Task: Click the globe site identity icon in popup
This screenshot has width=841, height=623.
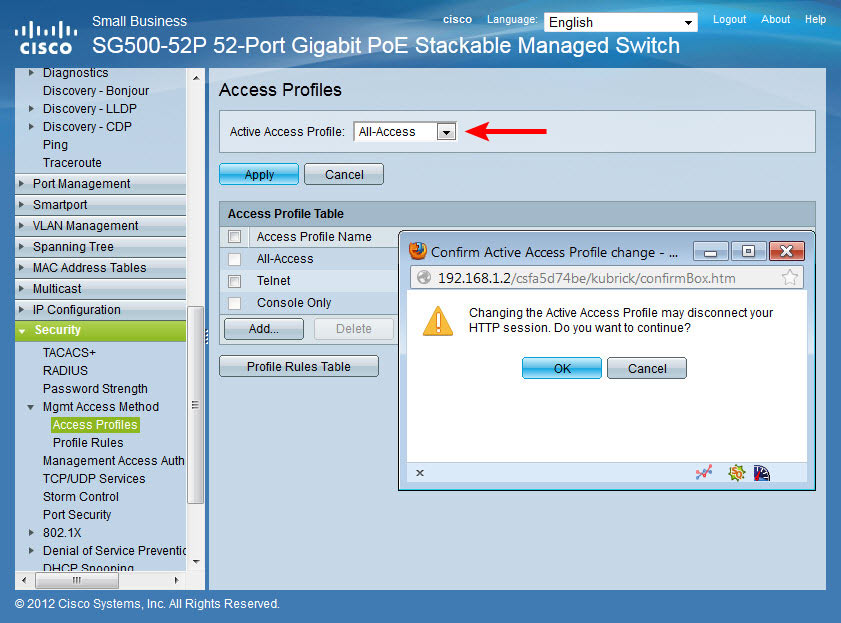Action: click(424, 277)
